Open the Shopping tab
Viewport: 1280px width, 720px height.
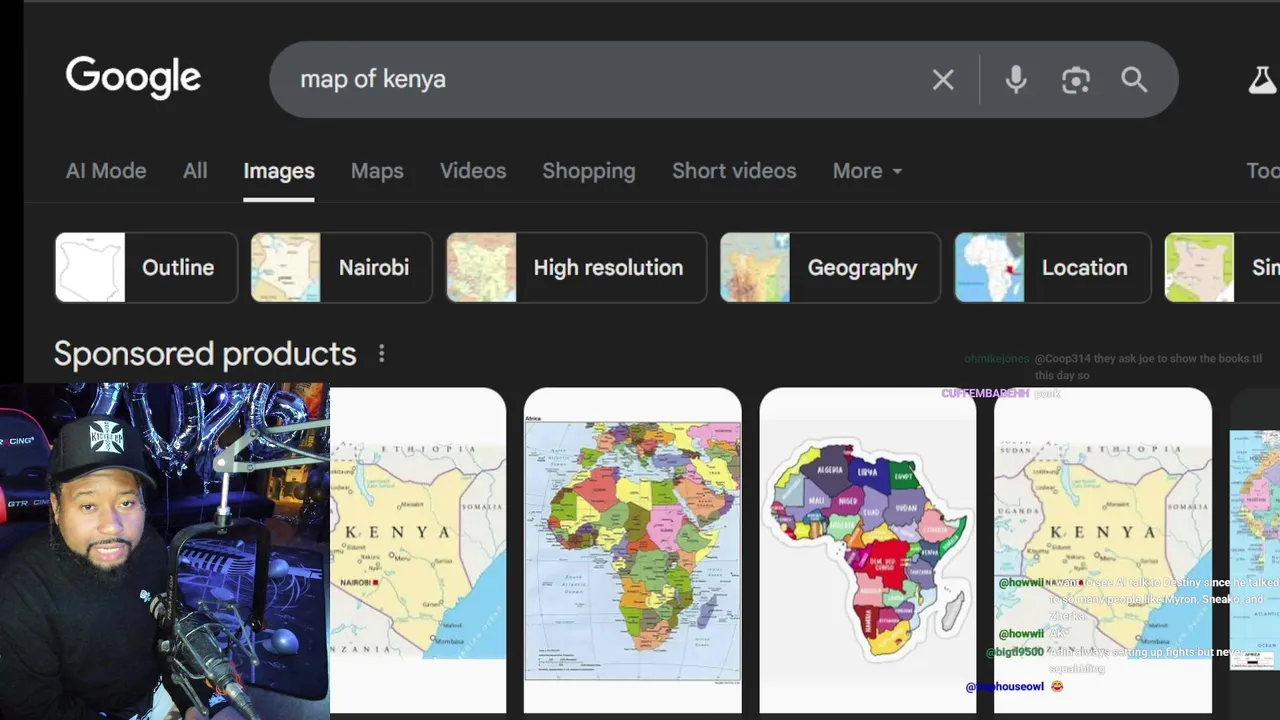pyautogui.click(x=589, y=171)
